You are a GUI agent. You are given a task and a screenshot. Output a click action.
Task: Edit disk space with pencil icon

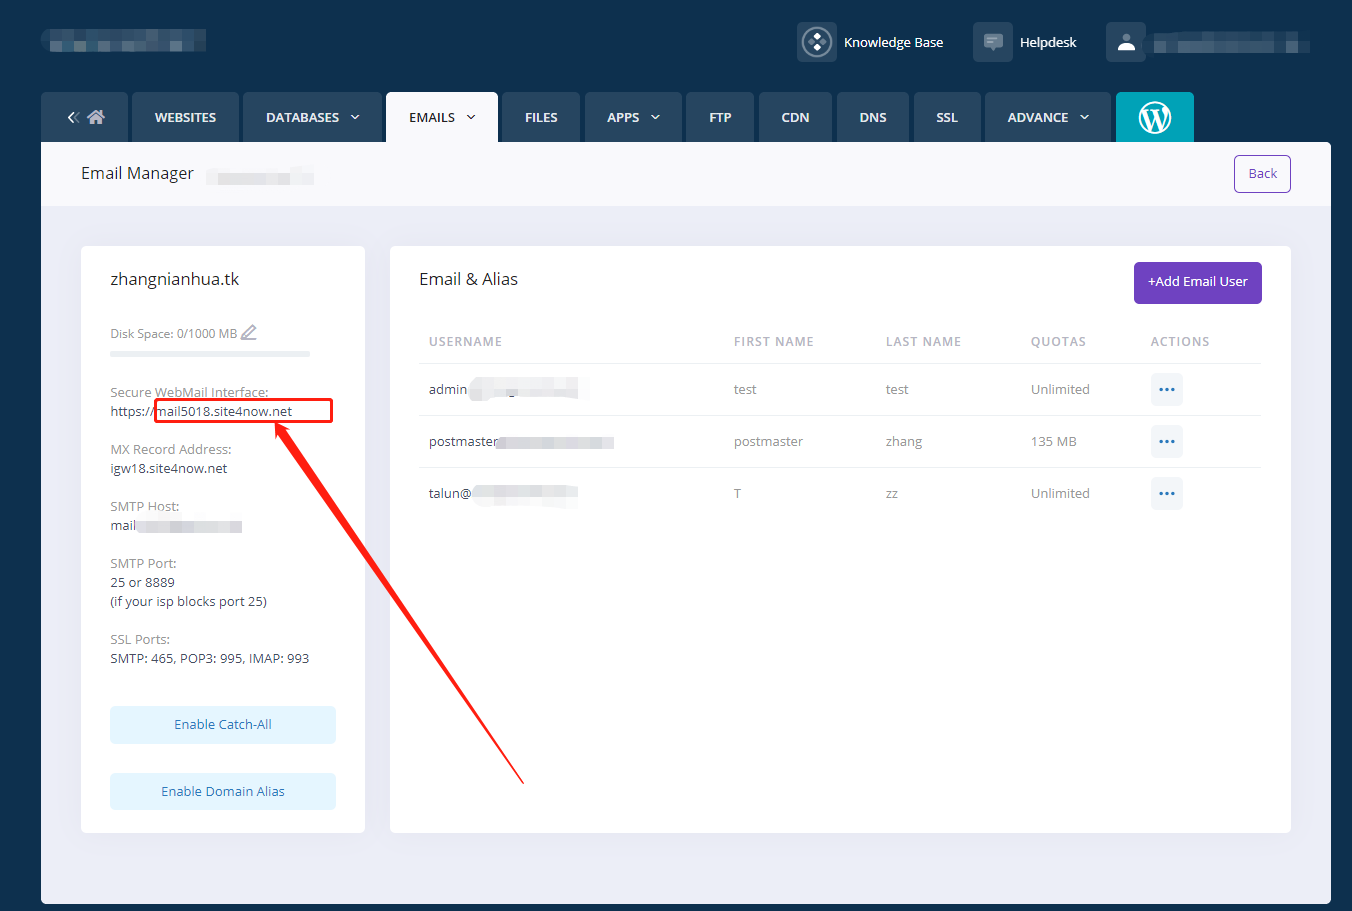pos(249,332)
